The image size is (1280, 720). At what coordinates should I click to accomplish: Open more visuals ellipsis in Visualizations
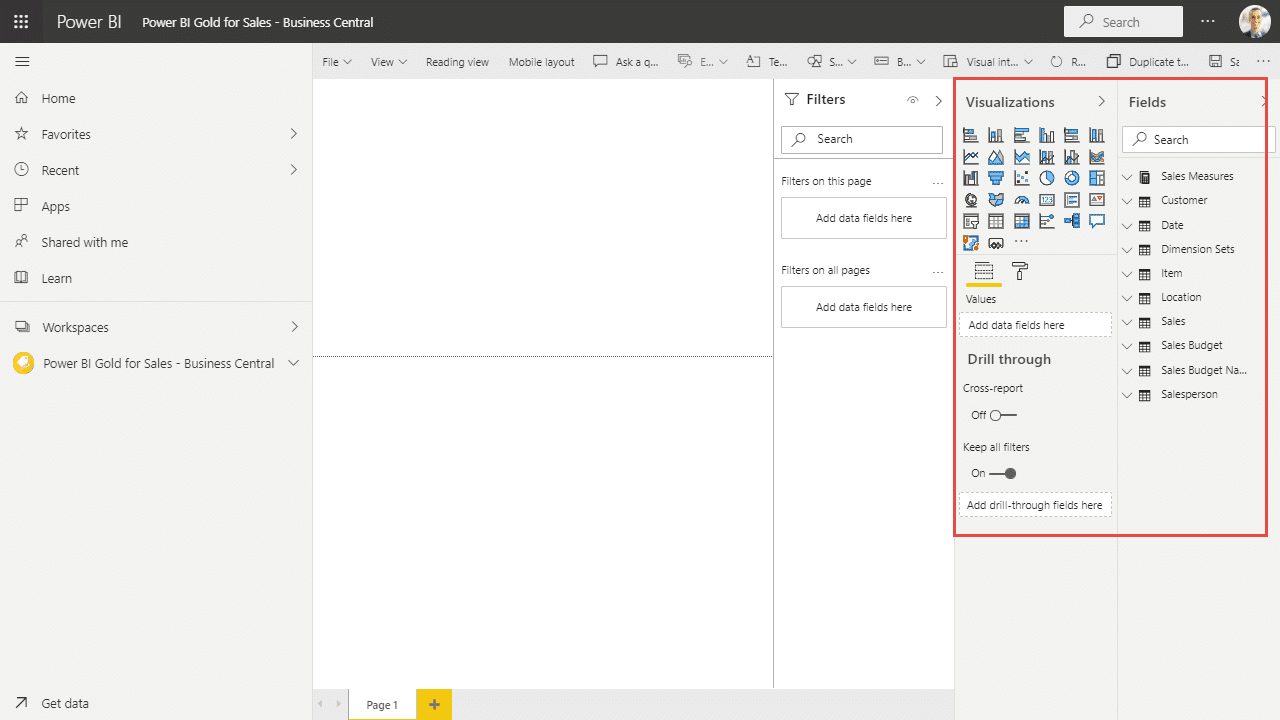click(1021, 242)
